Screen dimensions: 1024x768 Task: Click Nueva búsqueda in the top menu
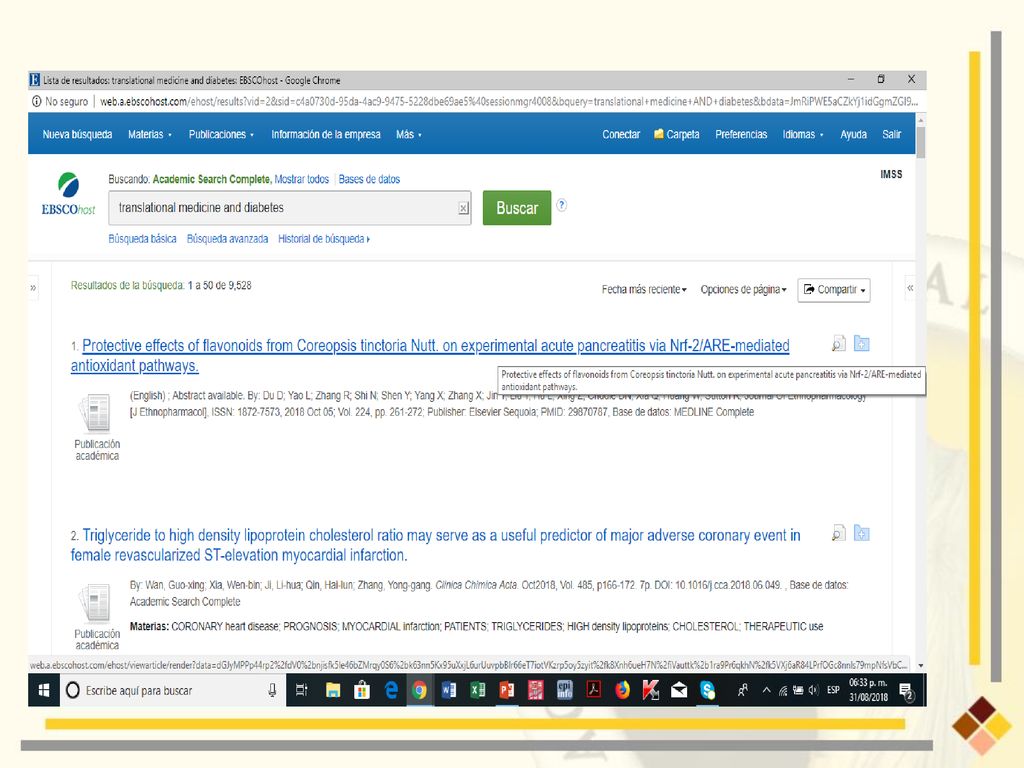77,135
